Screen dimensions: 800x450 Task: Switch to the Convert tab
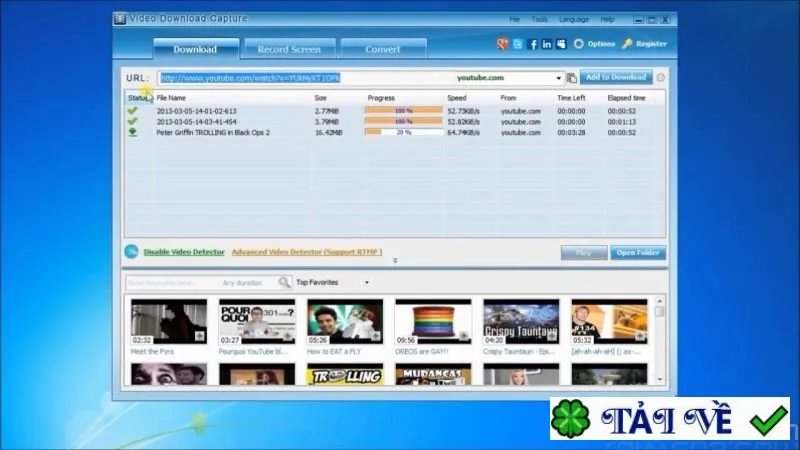[383, 49]
